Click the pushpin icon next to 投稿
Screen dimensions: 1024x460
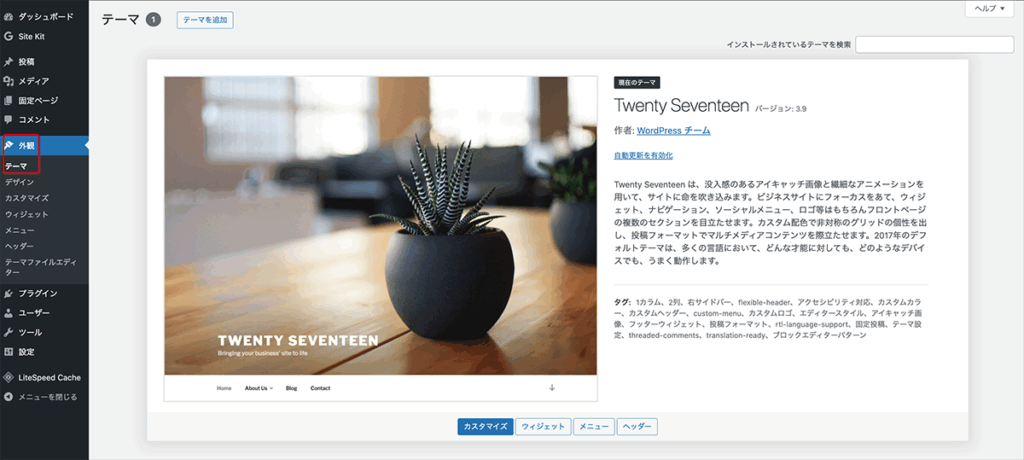9,62
